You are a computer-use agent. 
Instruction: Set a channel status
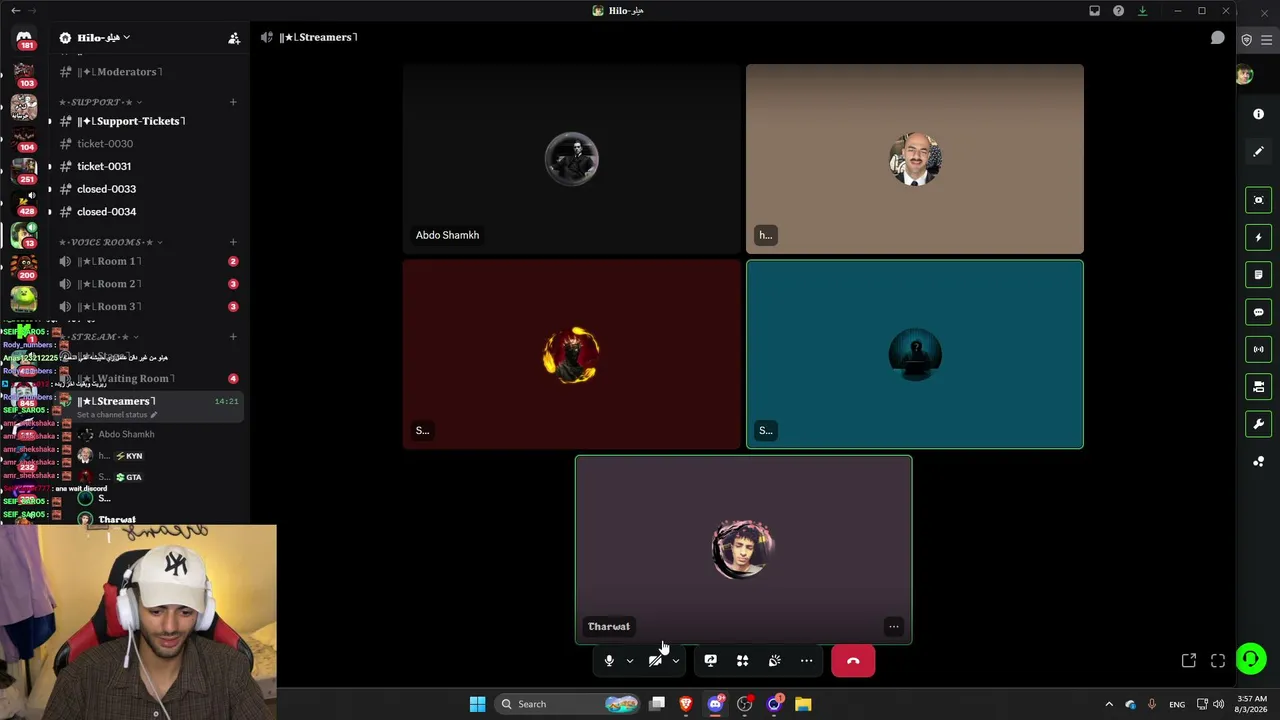[x=116, y=415]
